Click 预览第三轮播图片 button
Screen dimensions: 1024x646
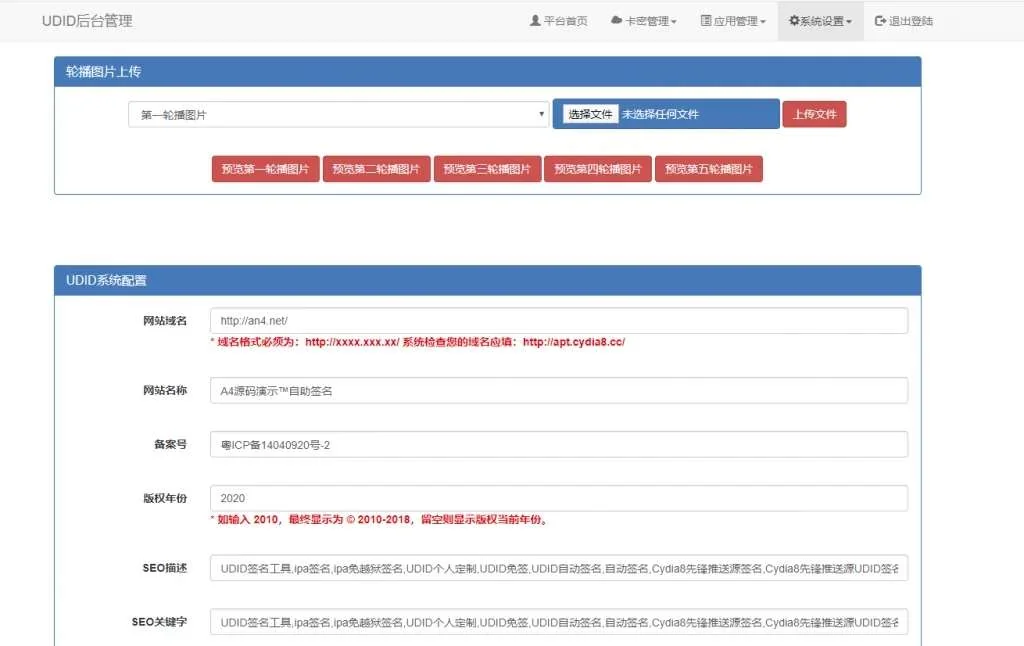(x=487, y=169)
